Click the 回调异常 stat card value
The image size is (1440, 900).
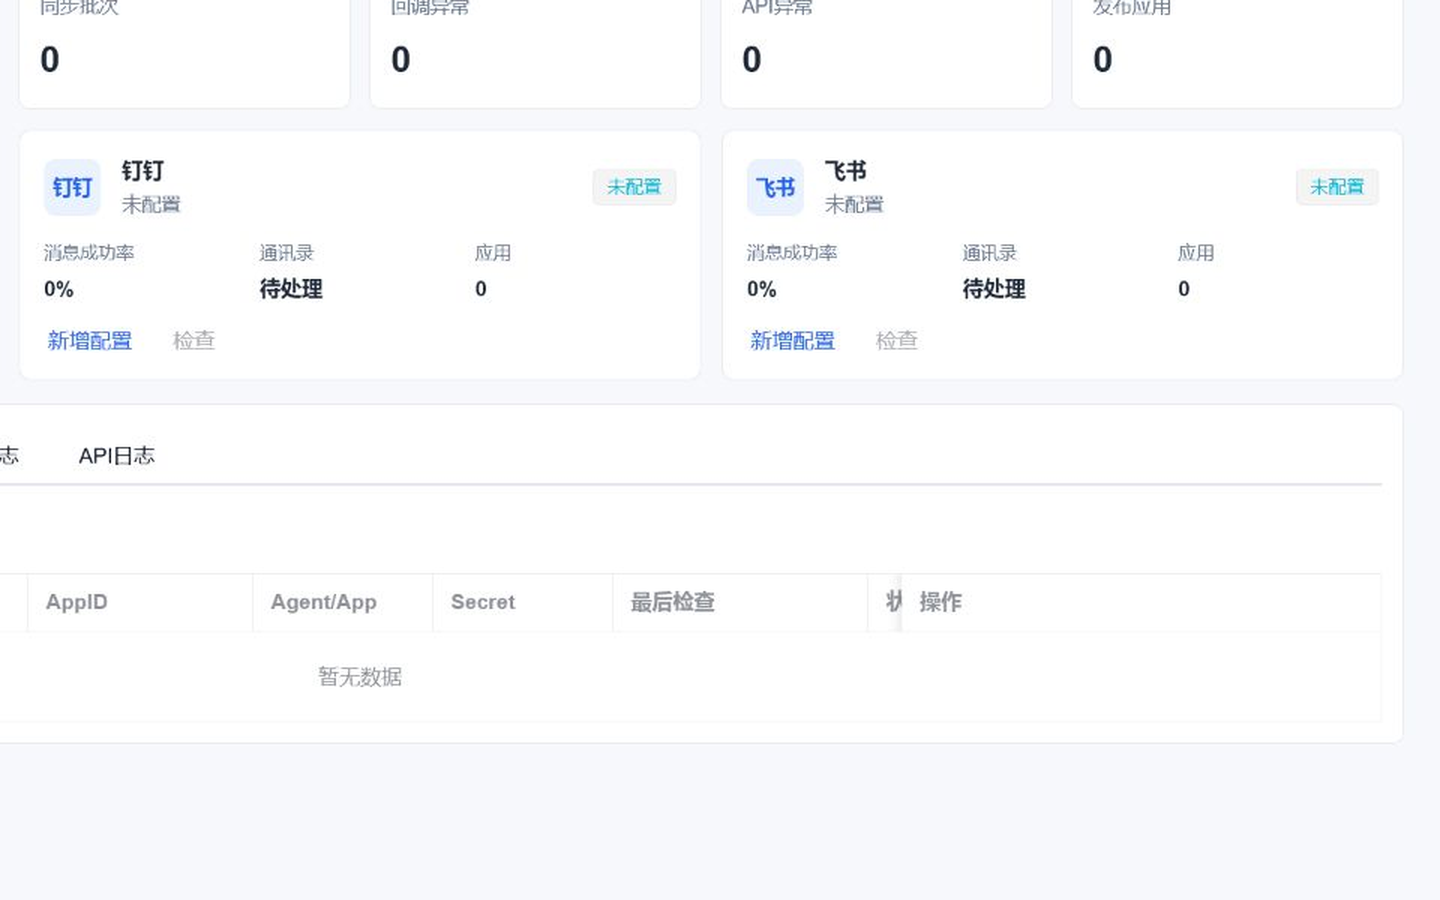[x=401, y=60]
